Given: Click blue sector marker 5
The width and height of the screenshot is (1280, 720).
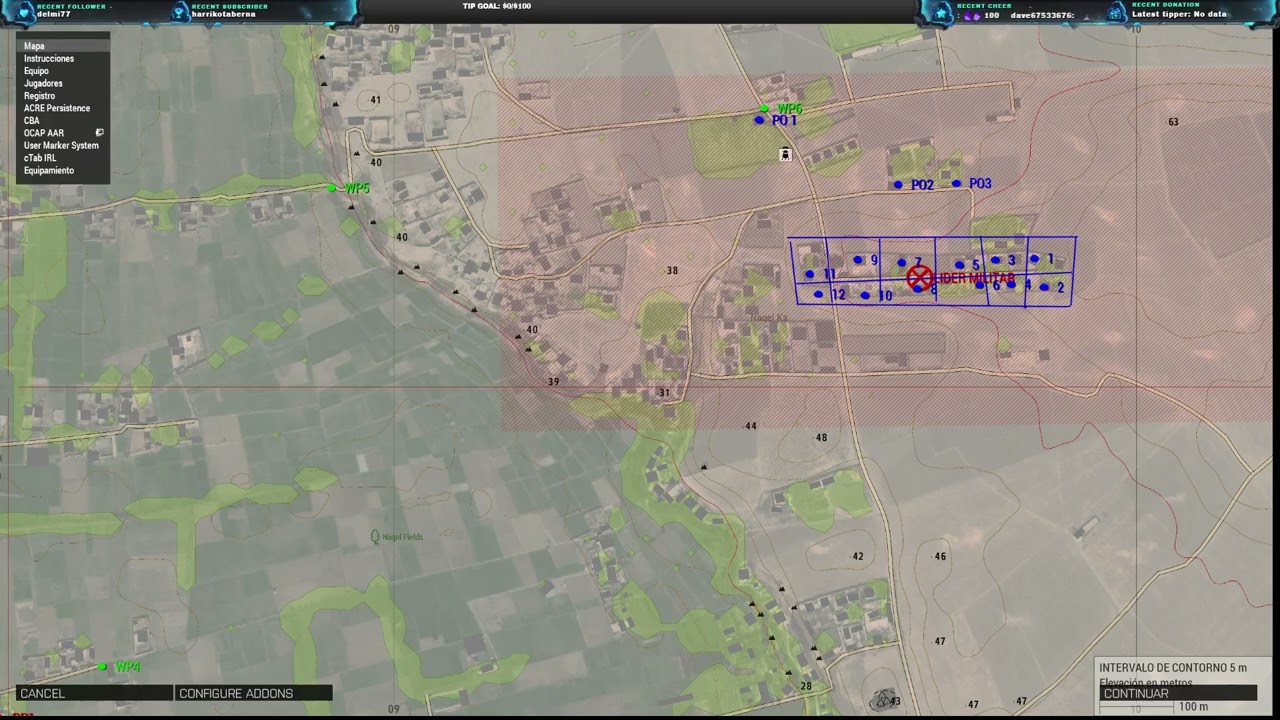Looking at the screenshot, I should (x=959, y=265).
